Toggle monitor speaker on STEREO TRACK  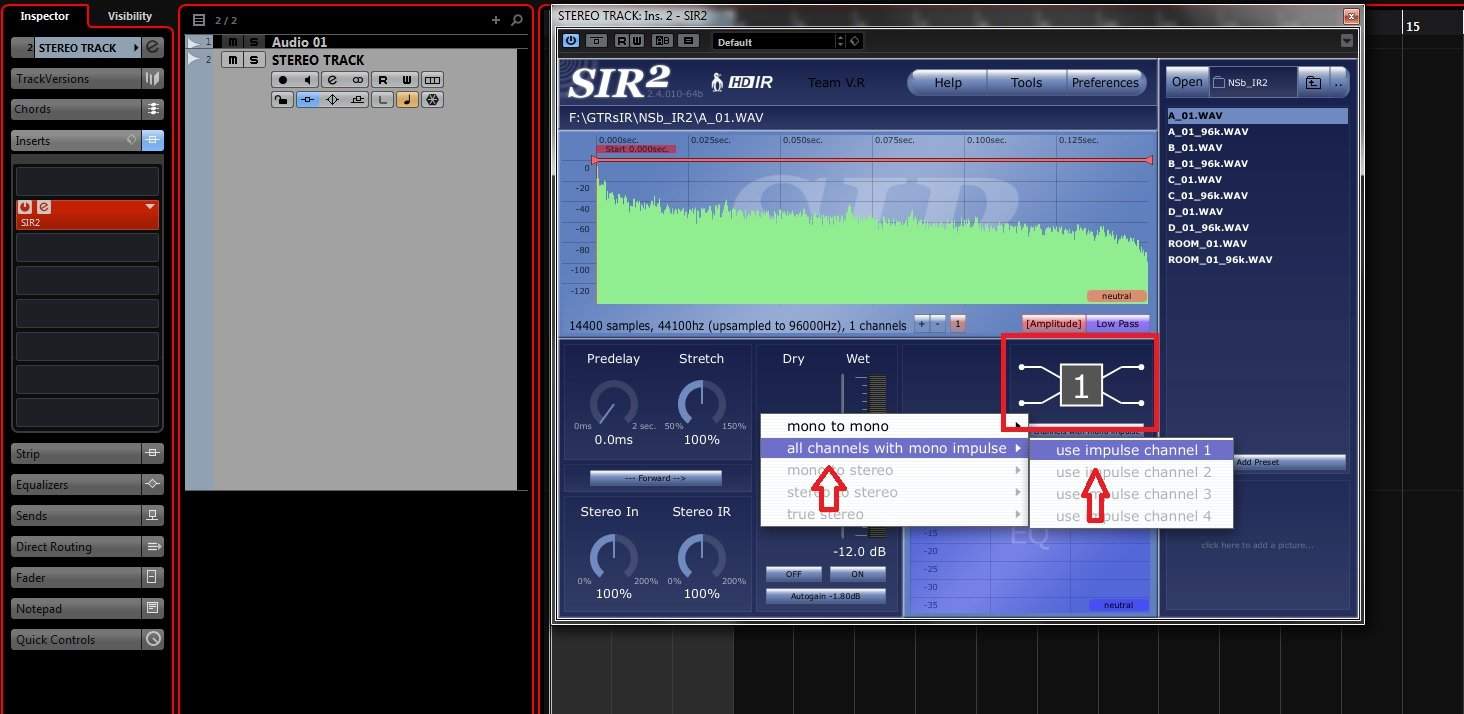pyautogui.click(x=308, y=79)
